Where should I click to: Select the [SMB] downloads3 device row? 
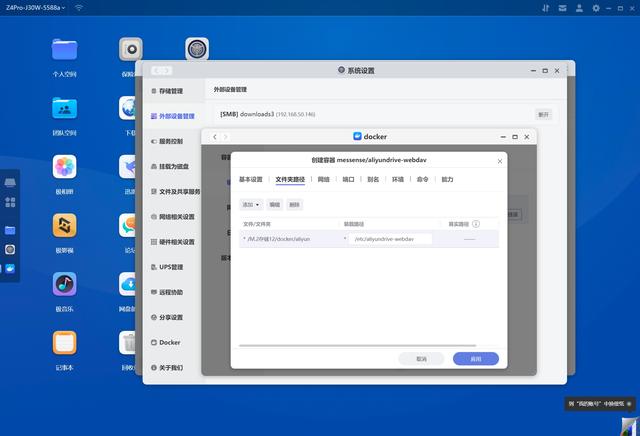pos(385,114)
